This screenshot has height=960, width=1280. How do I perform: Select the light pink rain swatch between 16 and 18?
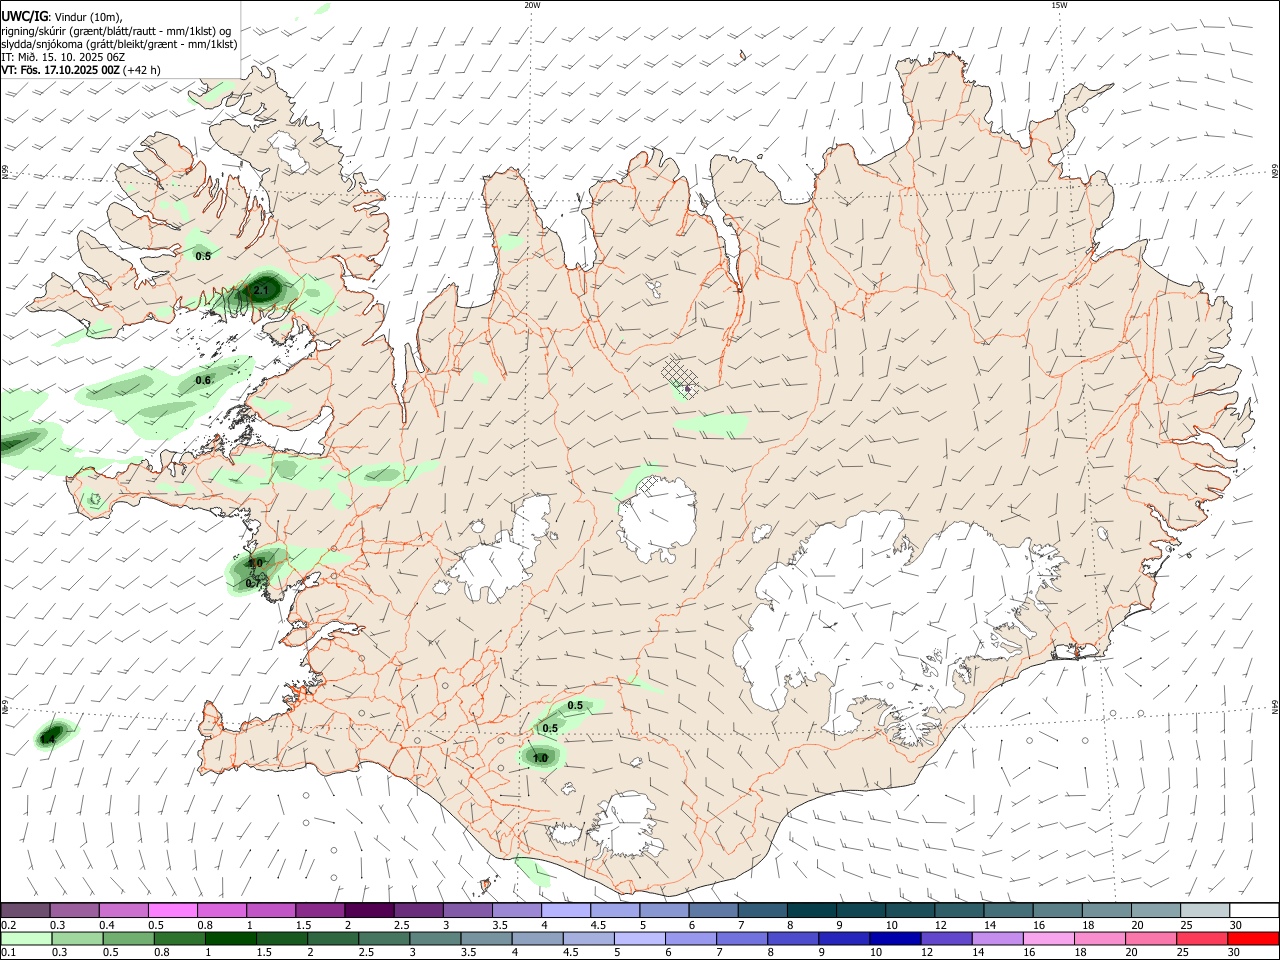[1048, 938]
